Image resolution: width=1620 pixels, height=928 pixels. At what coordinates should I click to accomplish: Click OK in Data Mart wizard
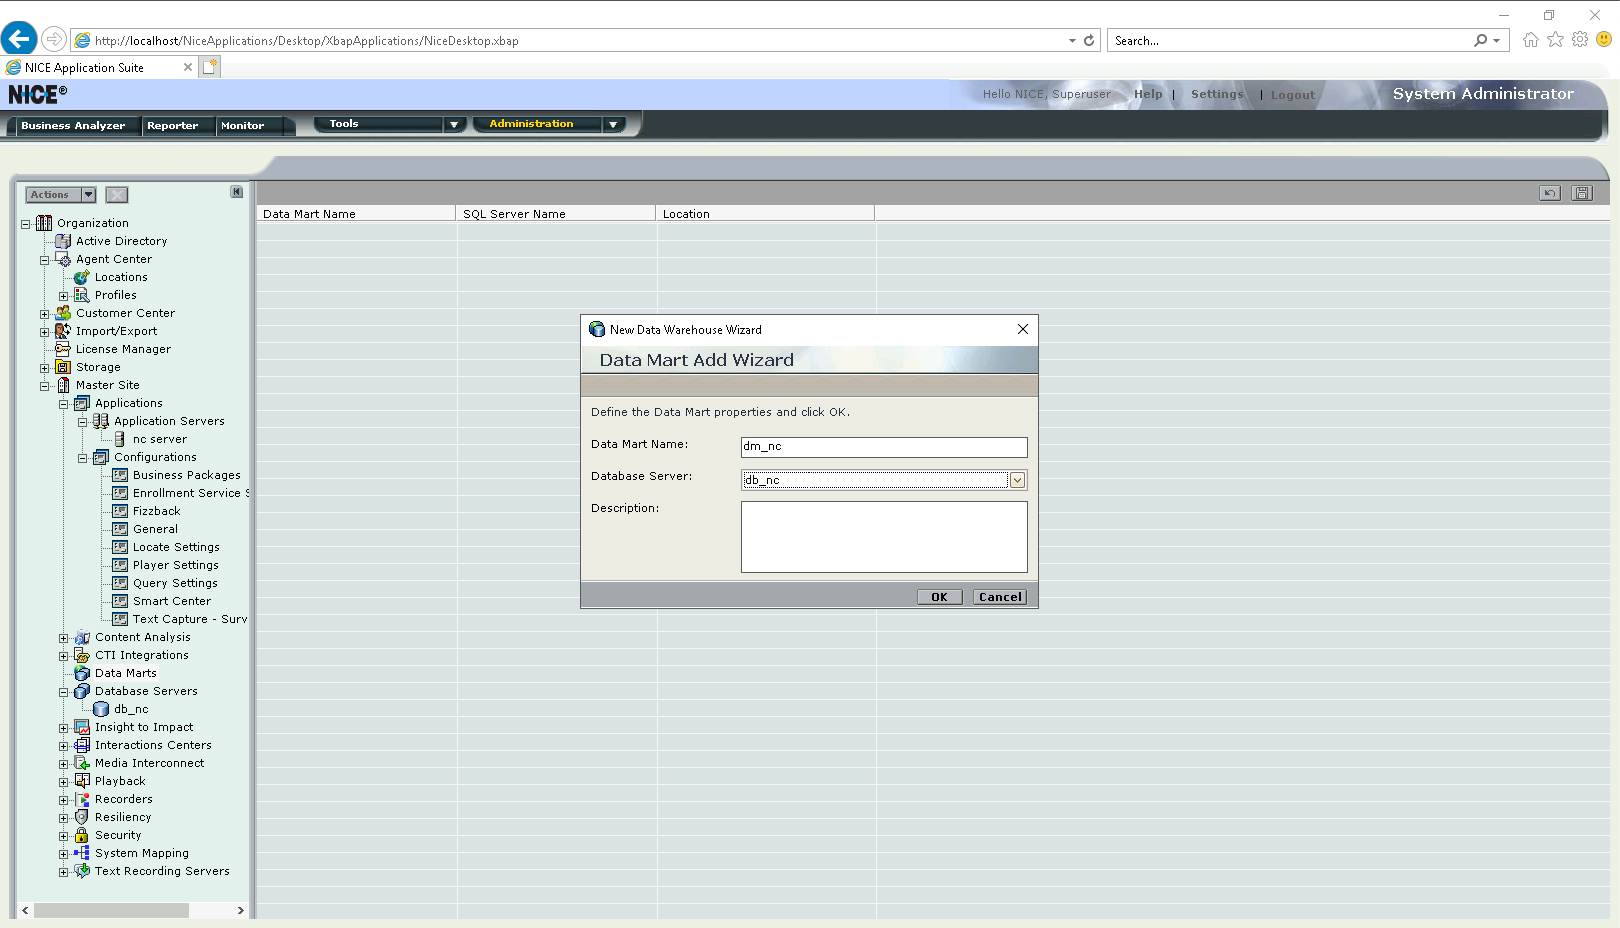[x=939, y=597]
